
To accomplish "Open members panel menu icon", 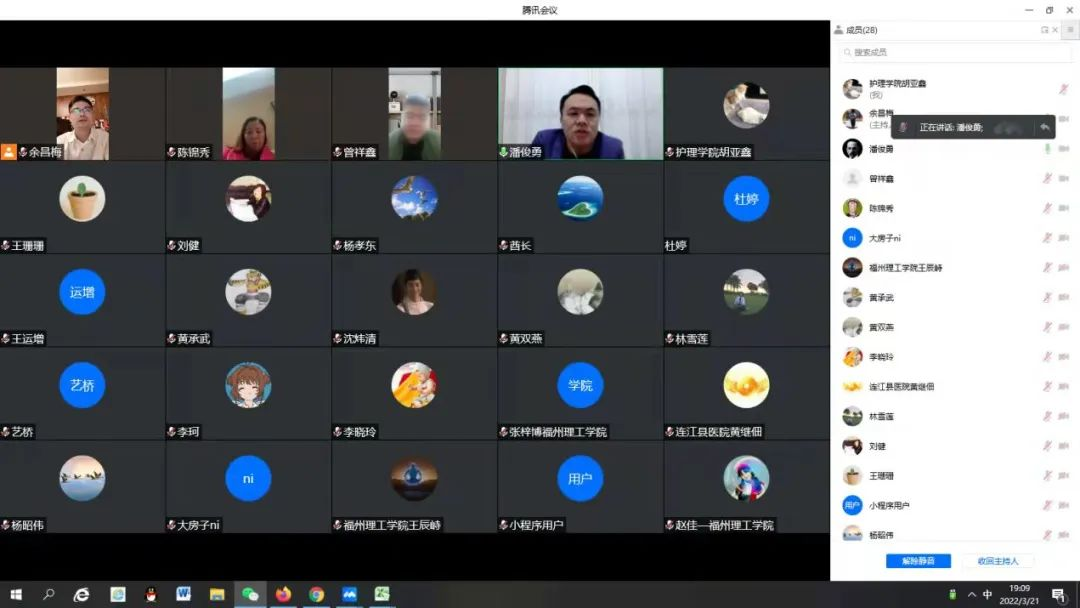I will [x=1070, y=30].
